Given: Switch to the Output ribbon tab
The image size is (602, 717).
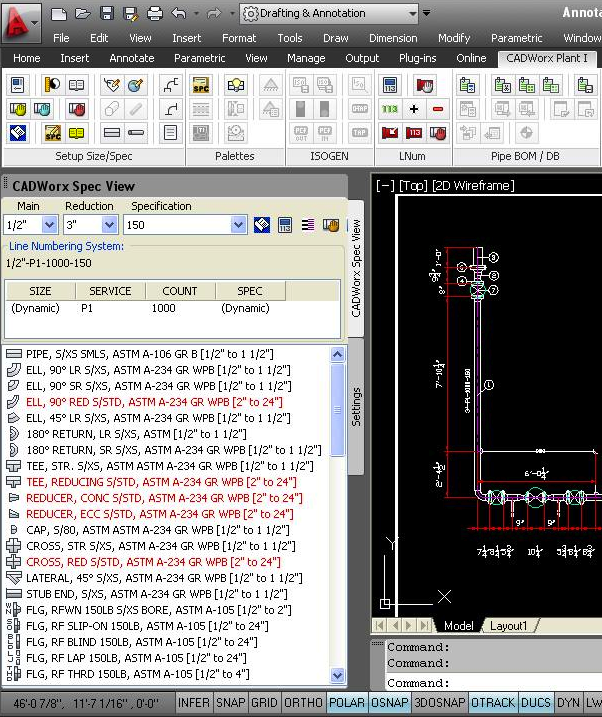Looking at the screenshot, I should (362, 58).
